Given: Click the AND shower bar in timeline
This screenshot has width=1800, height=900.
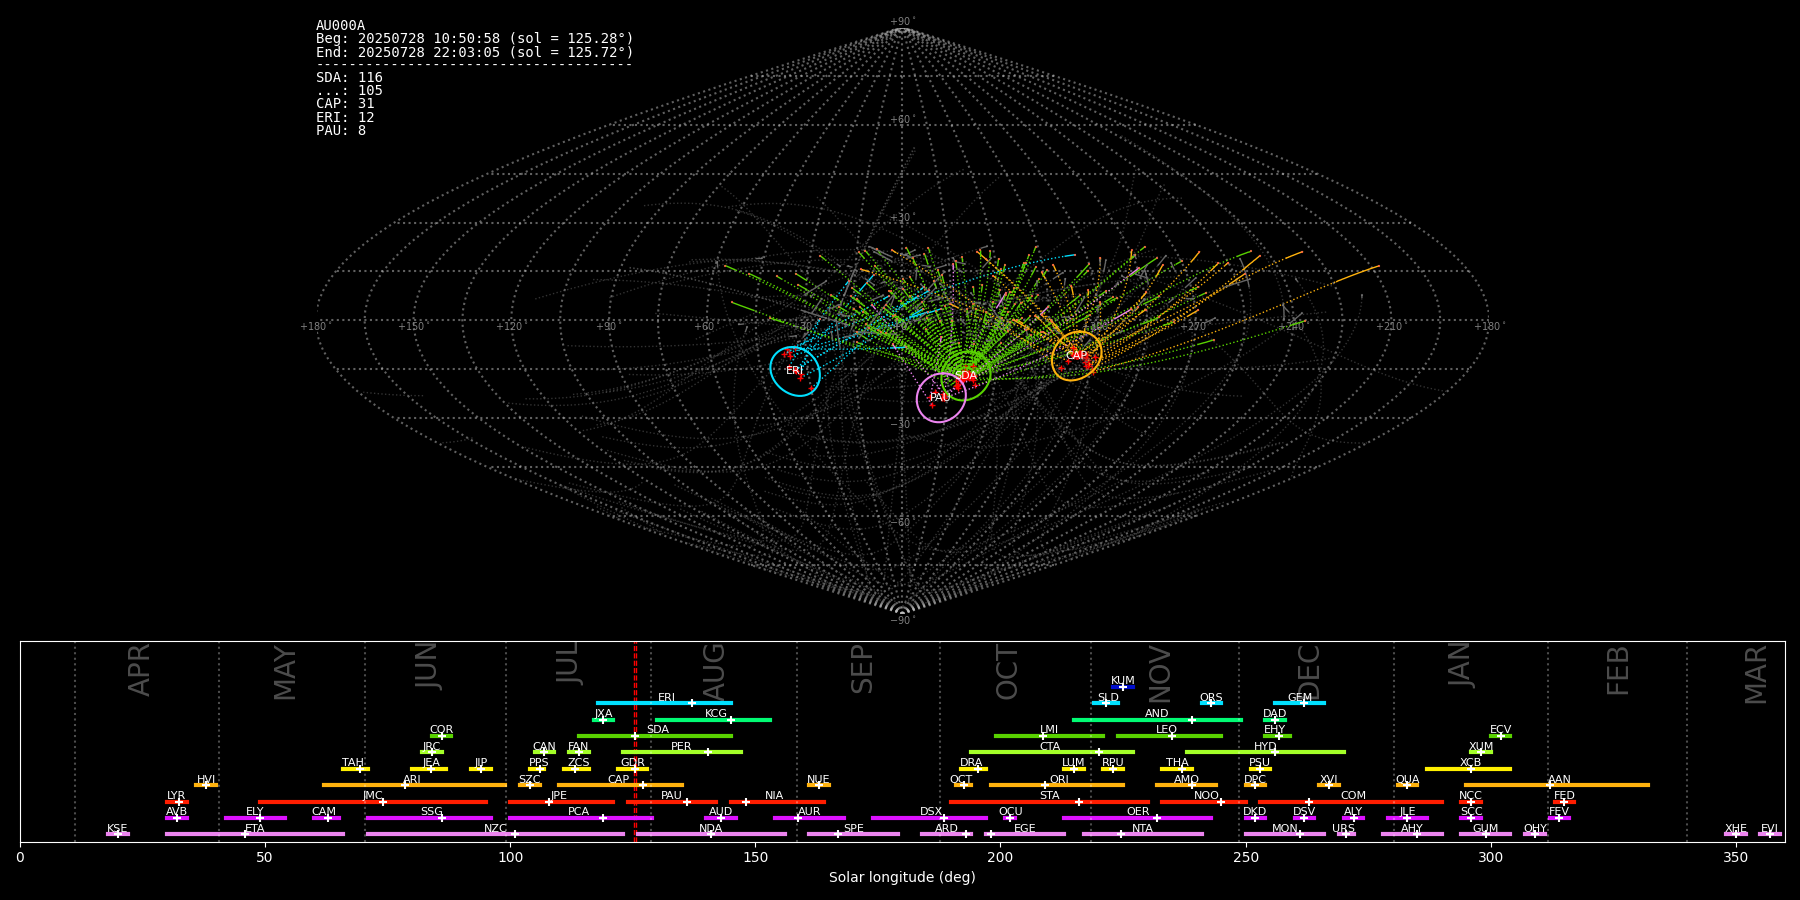Looking at the screenshot, I should tap(1157, 720).
